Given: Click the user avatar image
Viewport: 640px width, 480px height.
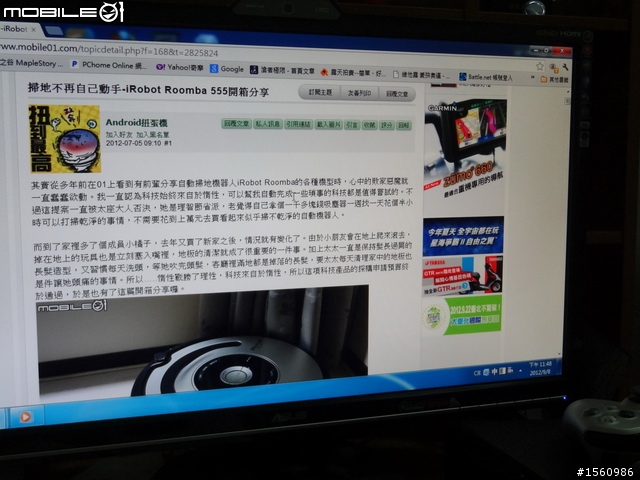Looking at the screenshot, I should coord(65,139).
